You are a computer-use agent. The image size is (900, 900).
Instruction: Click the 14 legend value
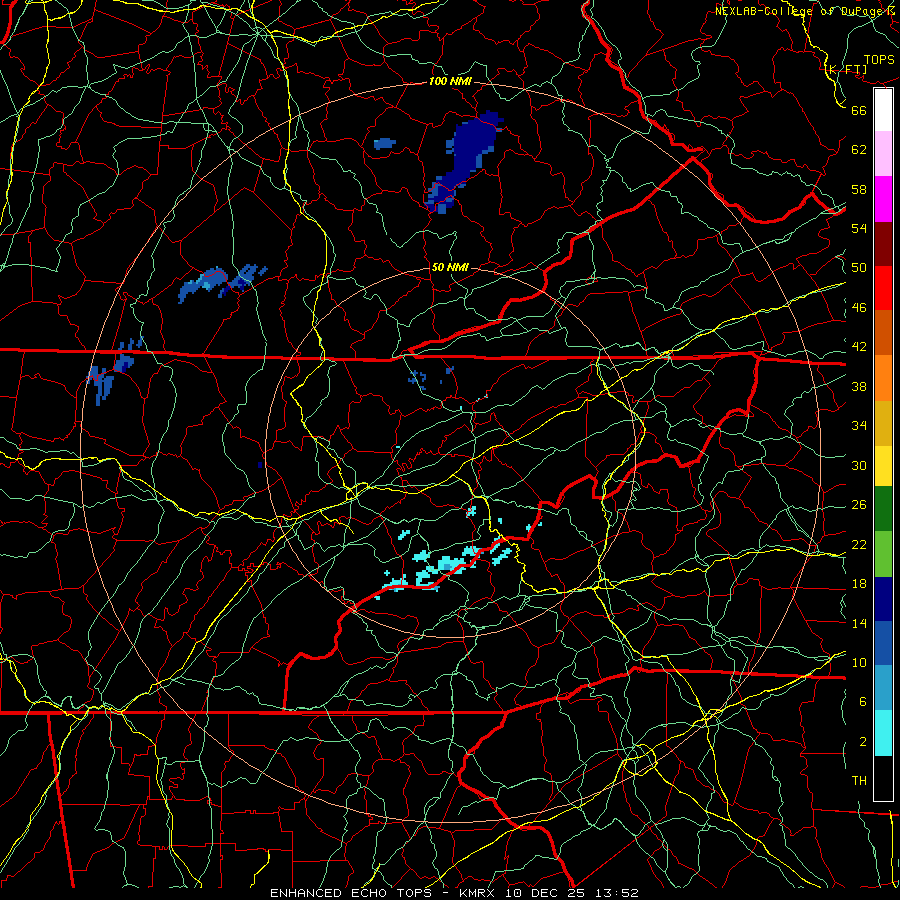point(859,623)
